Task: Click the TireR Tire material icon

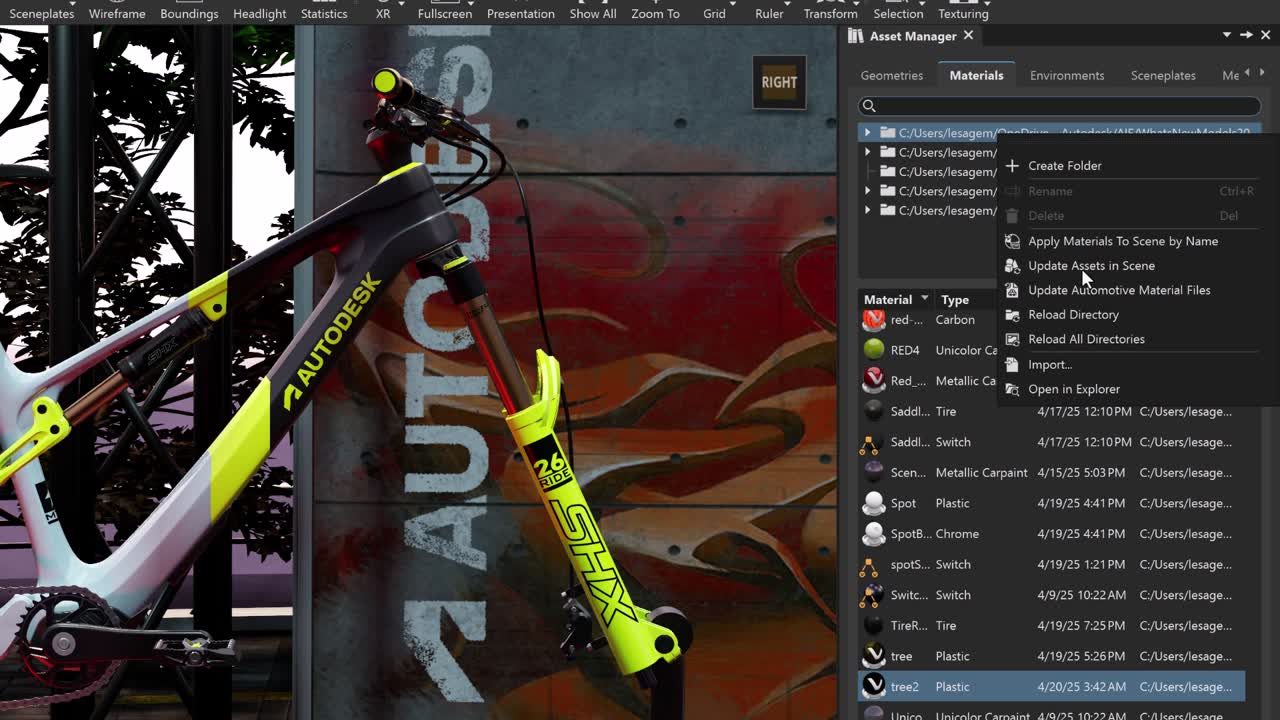Action: click(874, 626)
